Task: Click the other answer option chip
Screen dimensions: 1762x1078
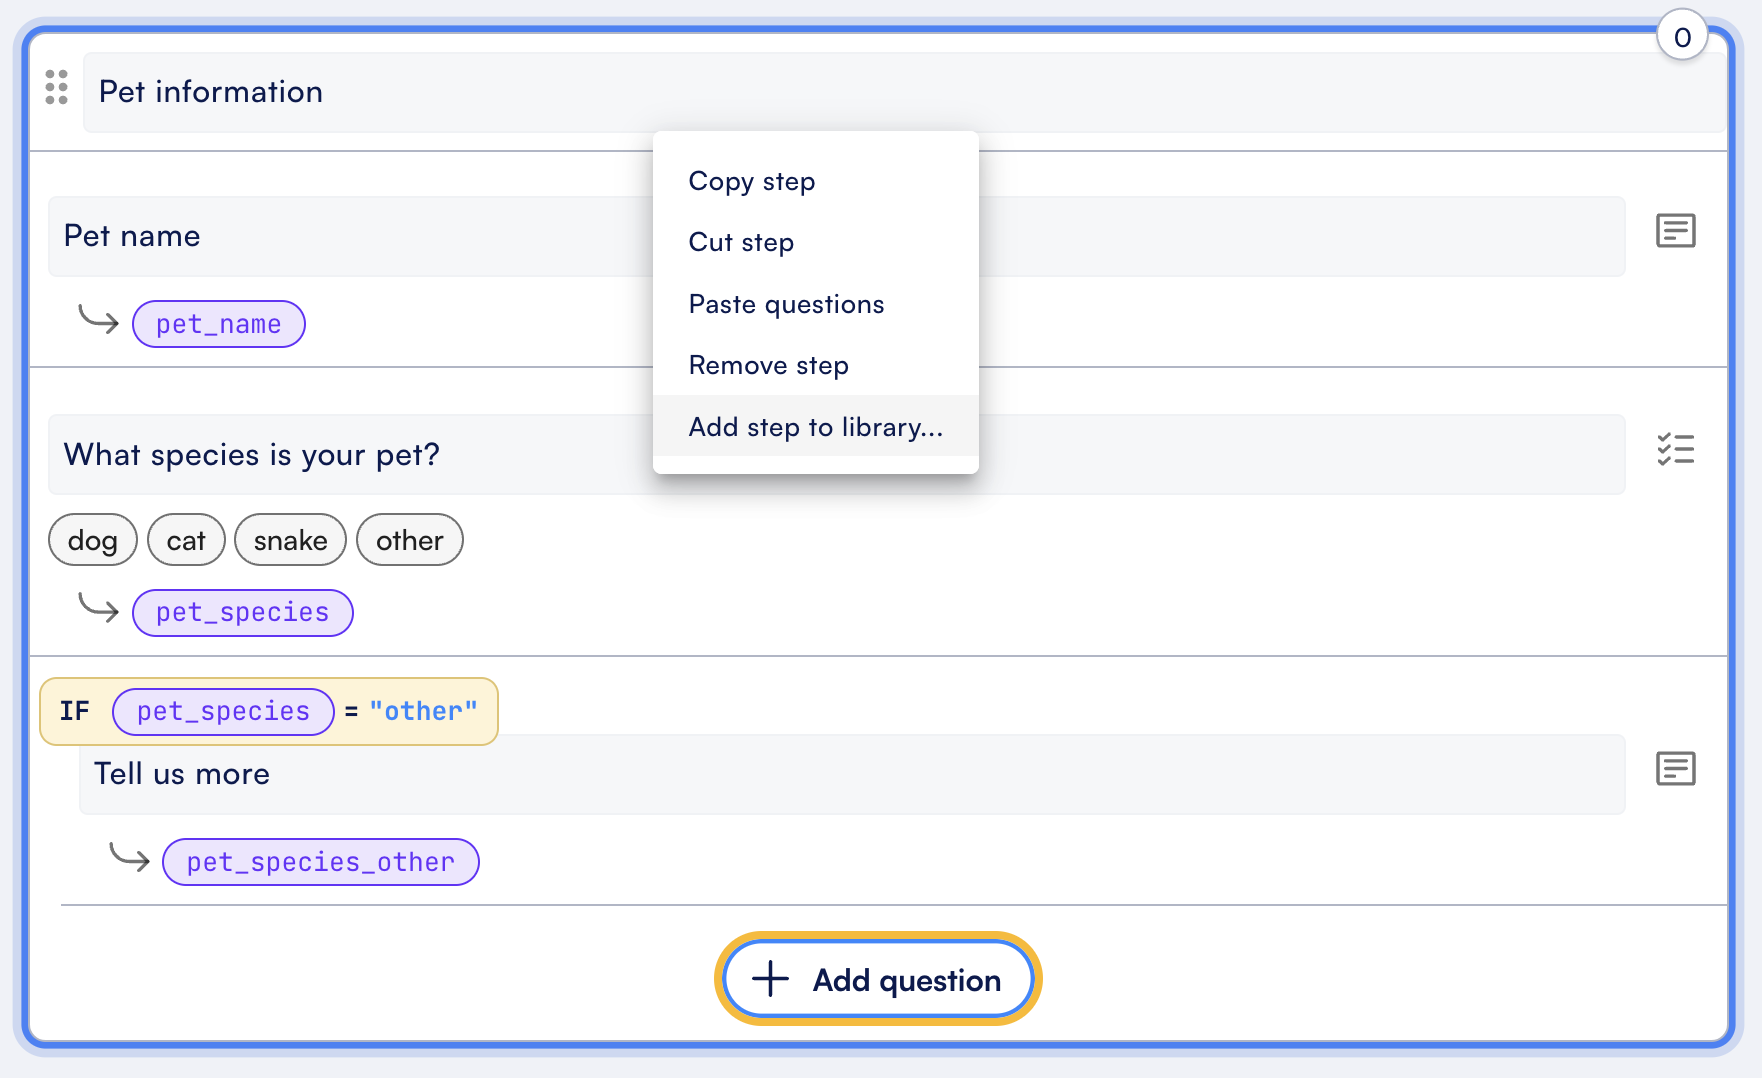Action: [x=409, y=541]
